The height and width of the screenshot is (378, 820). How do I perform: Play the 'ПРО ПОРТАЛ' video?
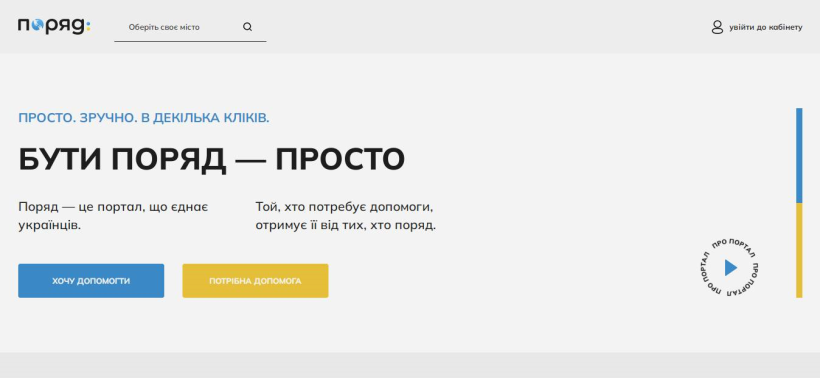pyautogui.click(x=730, y=268)
